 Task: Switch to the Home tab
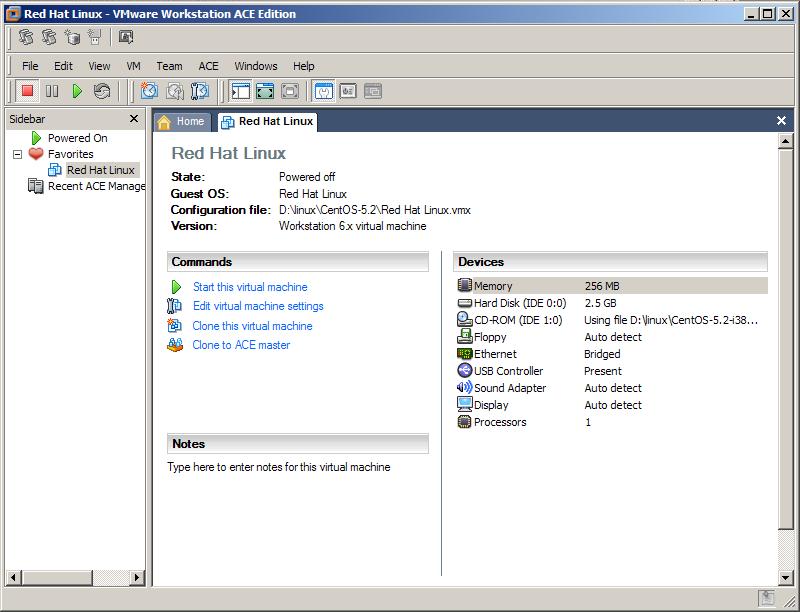click(x=182, y=121)
